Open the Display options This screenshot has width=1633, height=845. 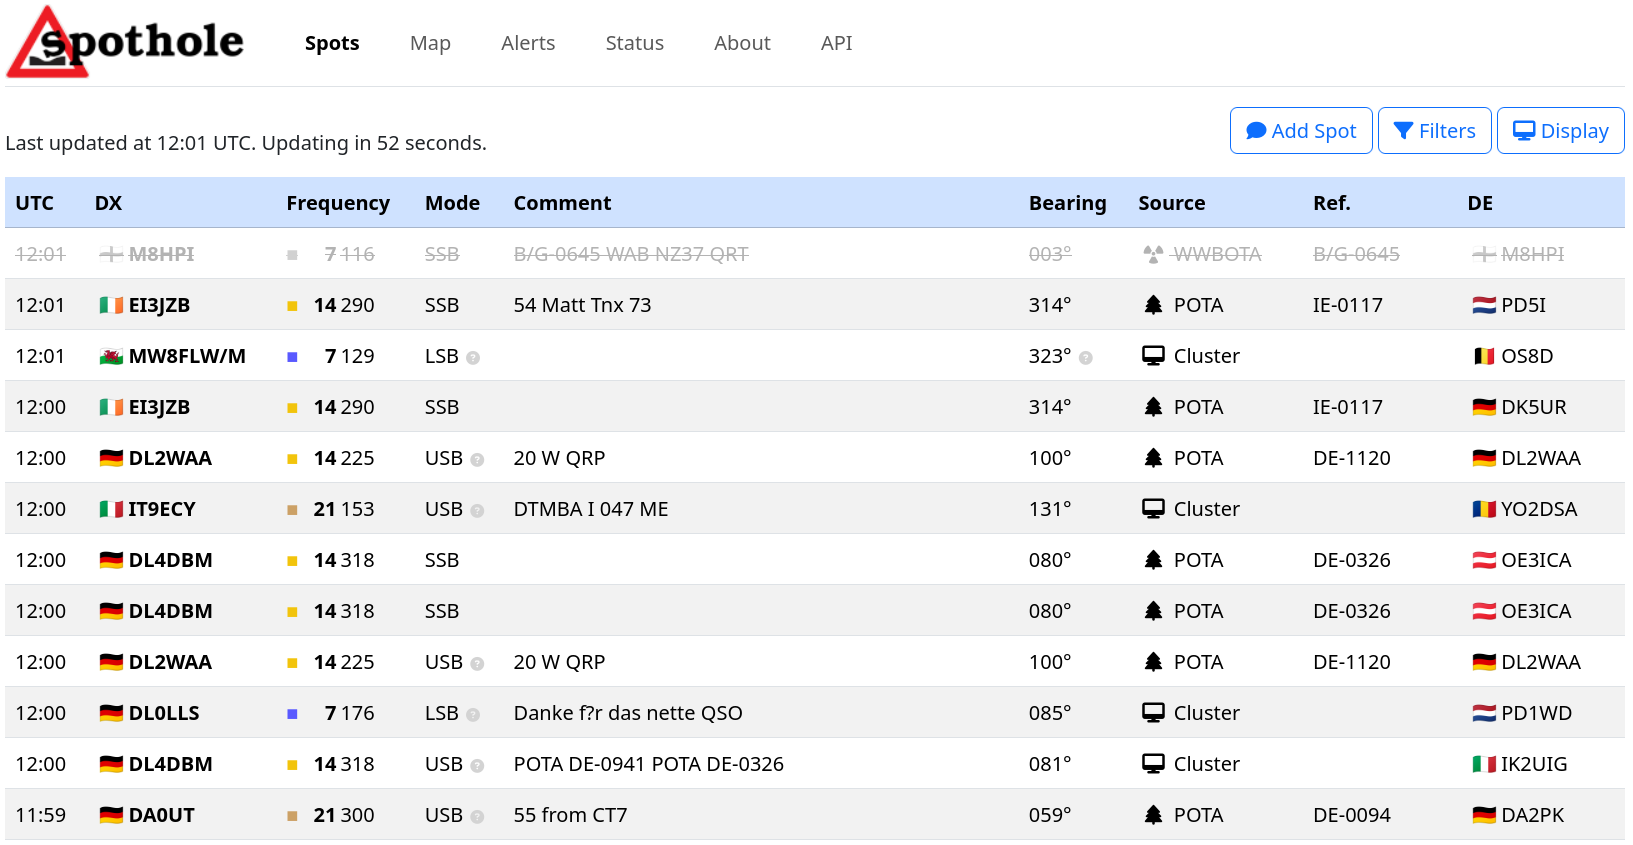point(1561,131)
